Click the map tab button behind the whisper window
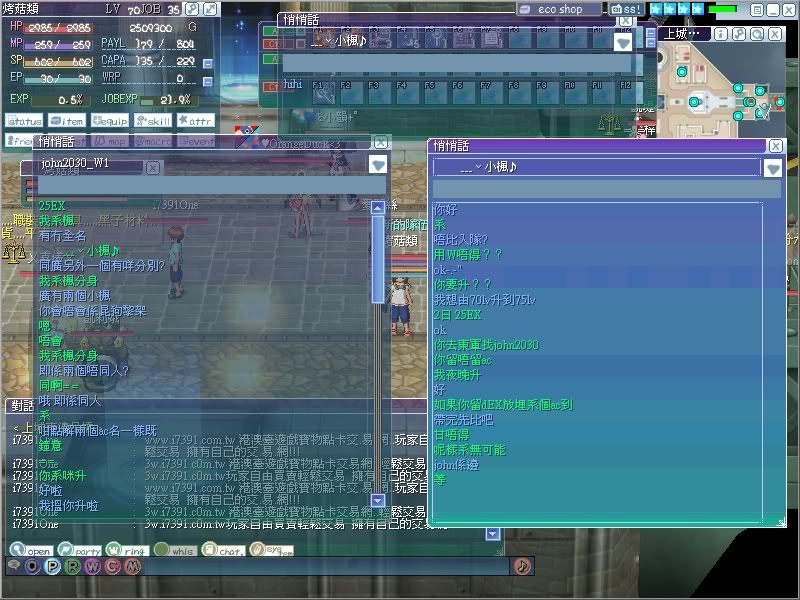Image resolution: width=800 pixels, height=600 pixels. 110,141
